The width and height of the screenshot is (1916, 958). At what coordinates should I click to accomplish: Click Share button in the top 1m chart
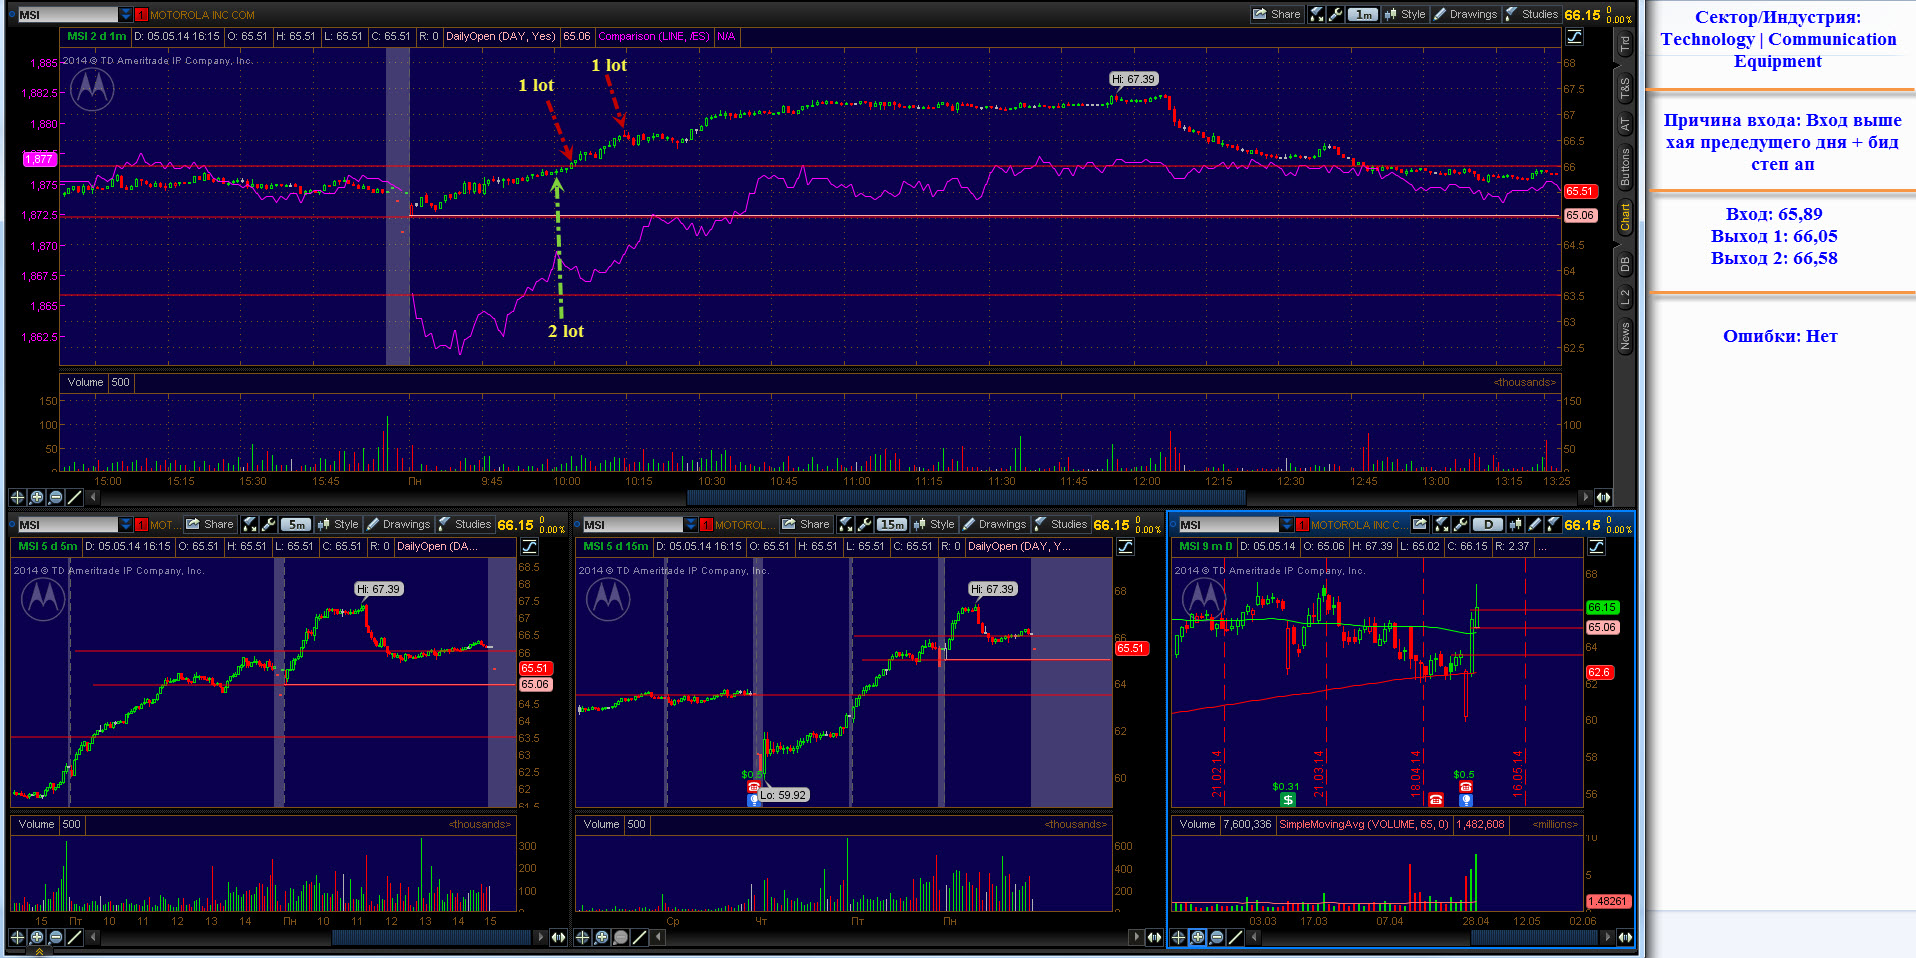click(1277, 14)
